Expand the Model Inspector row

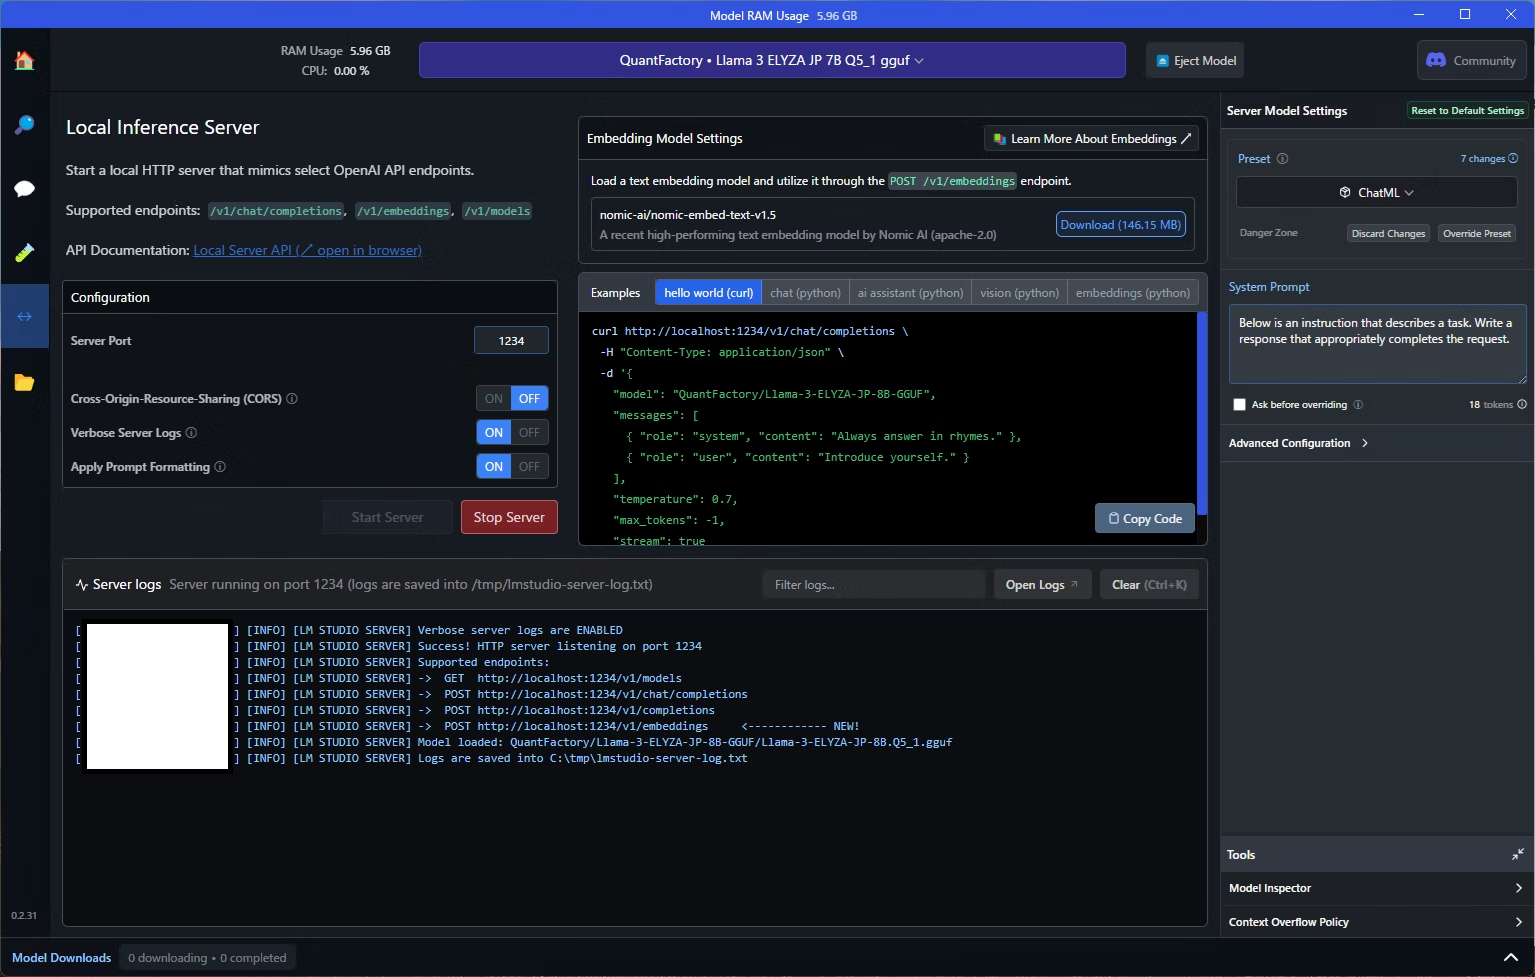[1377, 888]
